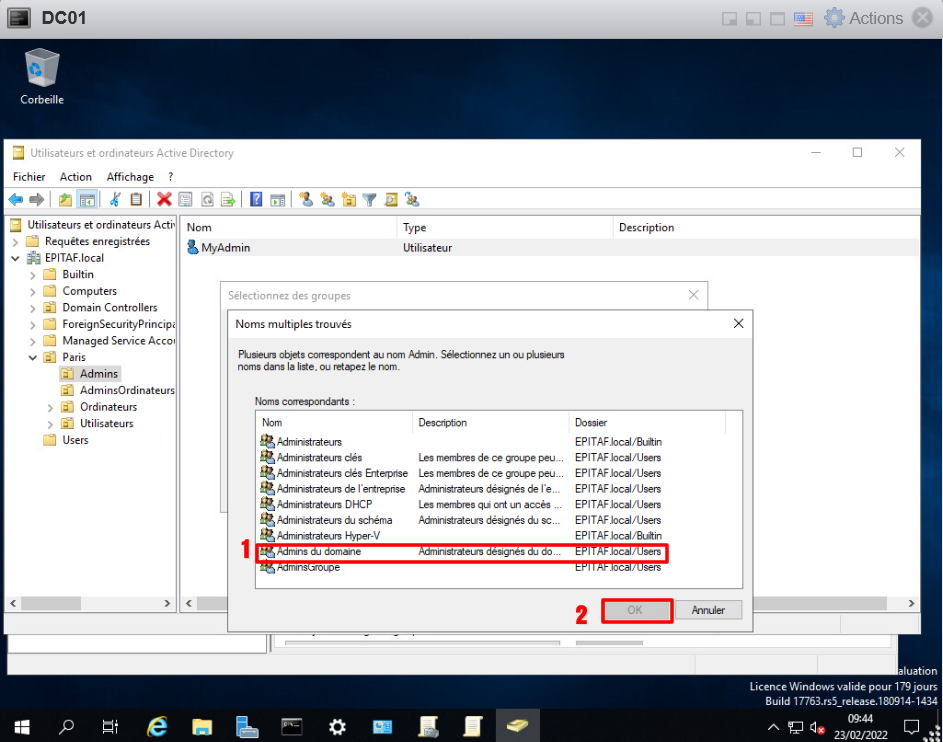Click the Annuler button

(708, 610)
